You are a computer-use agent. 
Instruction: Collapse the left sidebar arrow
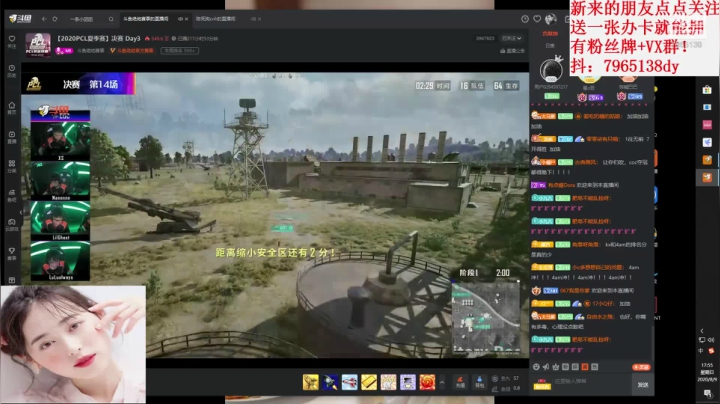20,212
